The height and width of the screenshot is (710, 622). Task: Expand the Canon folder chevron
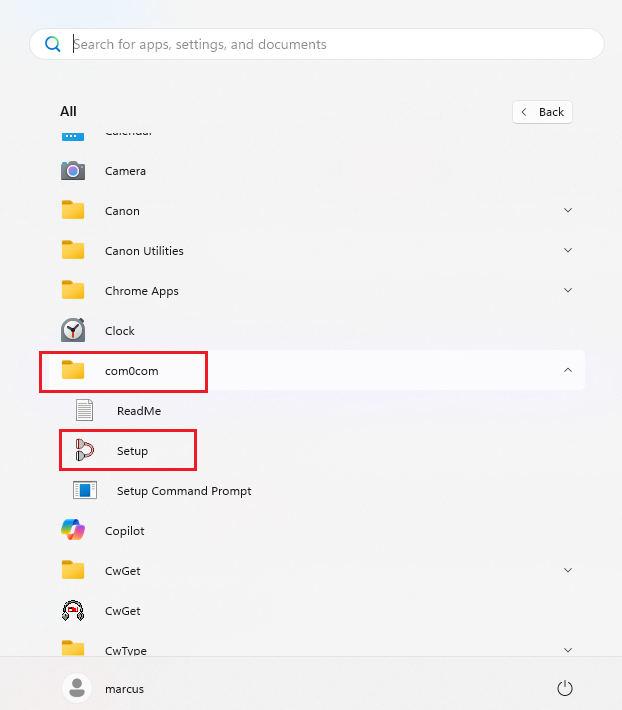point(568,210)
